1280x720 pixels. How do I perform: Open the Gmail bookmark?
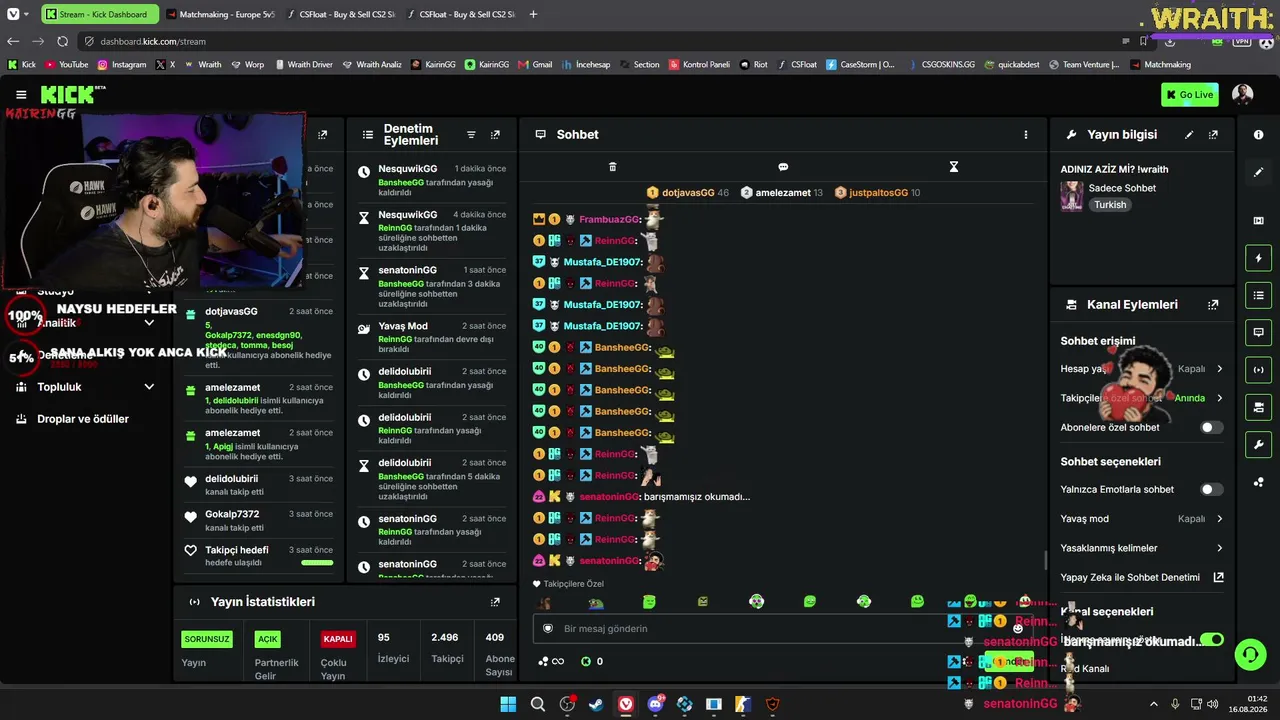(x=535, y=64)
